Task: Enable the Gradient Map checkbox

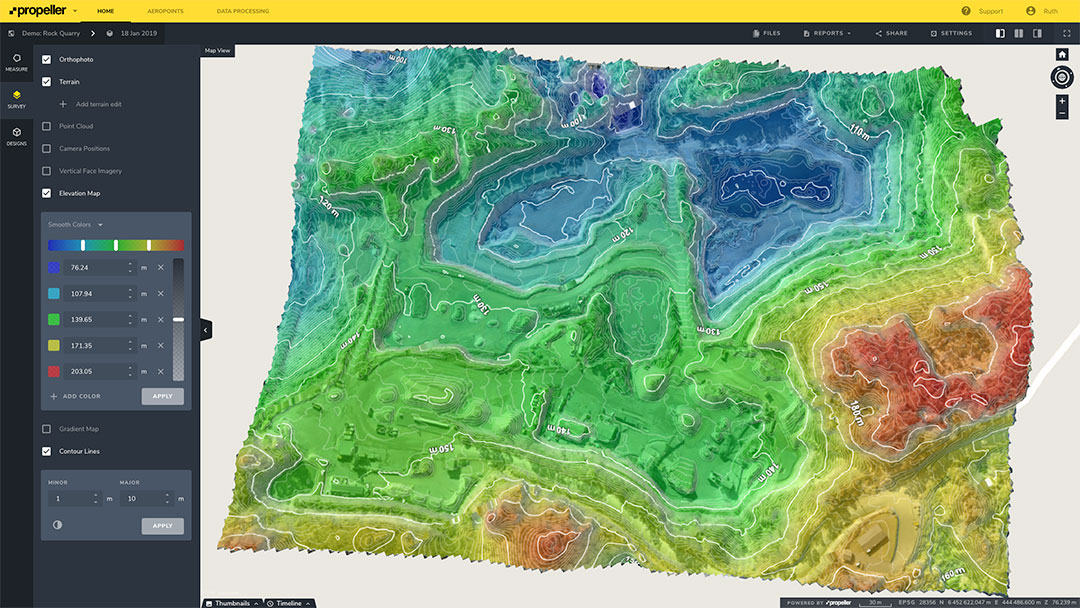Action: 46,429
